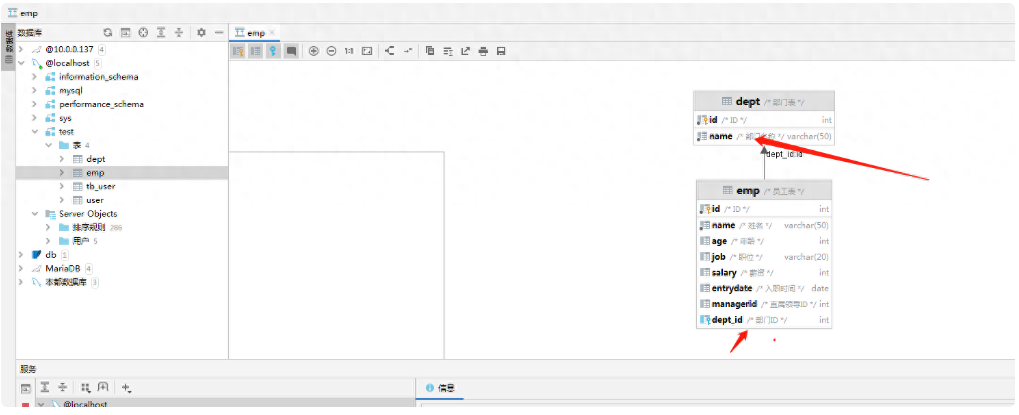Fit diagram content to window

(x=367, y=51)
